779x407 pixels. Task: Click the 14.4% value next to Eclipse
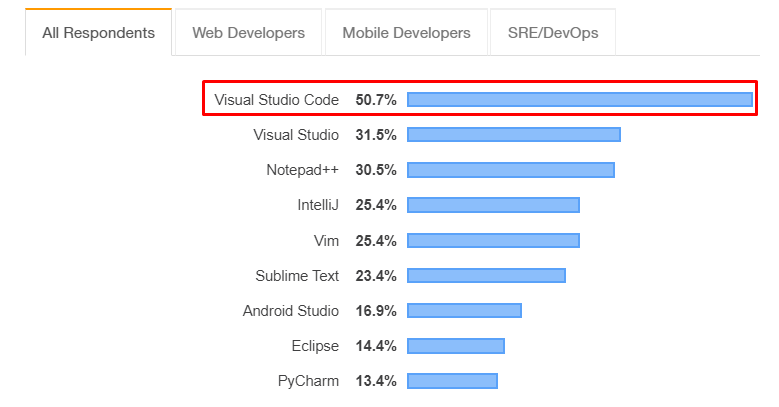coord(375,346)
